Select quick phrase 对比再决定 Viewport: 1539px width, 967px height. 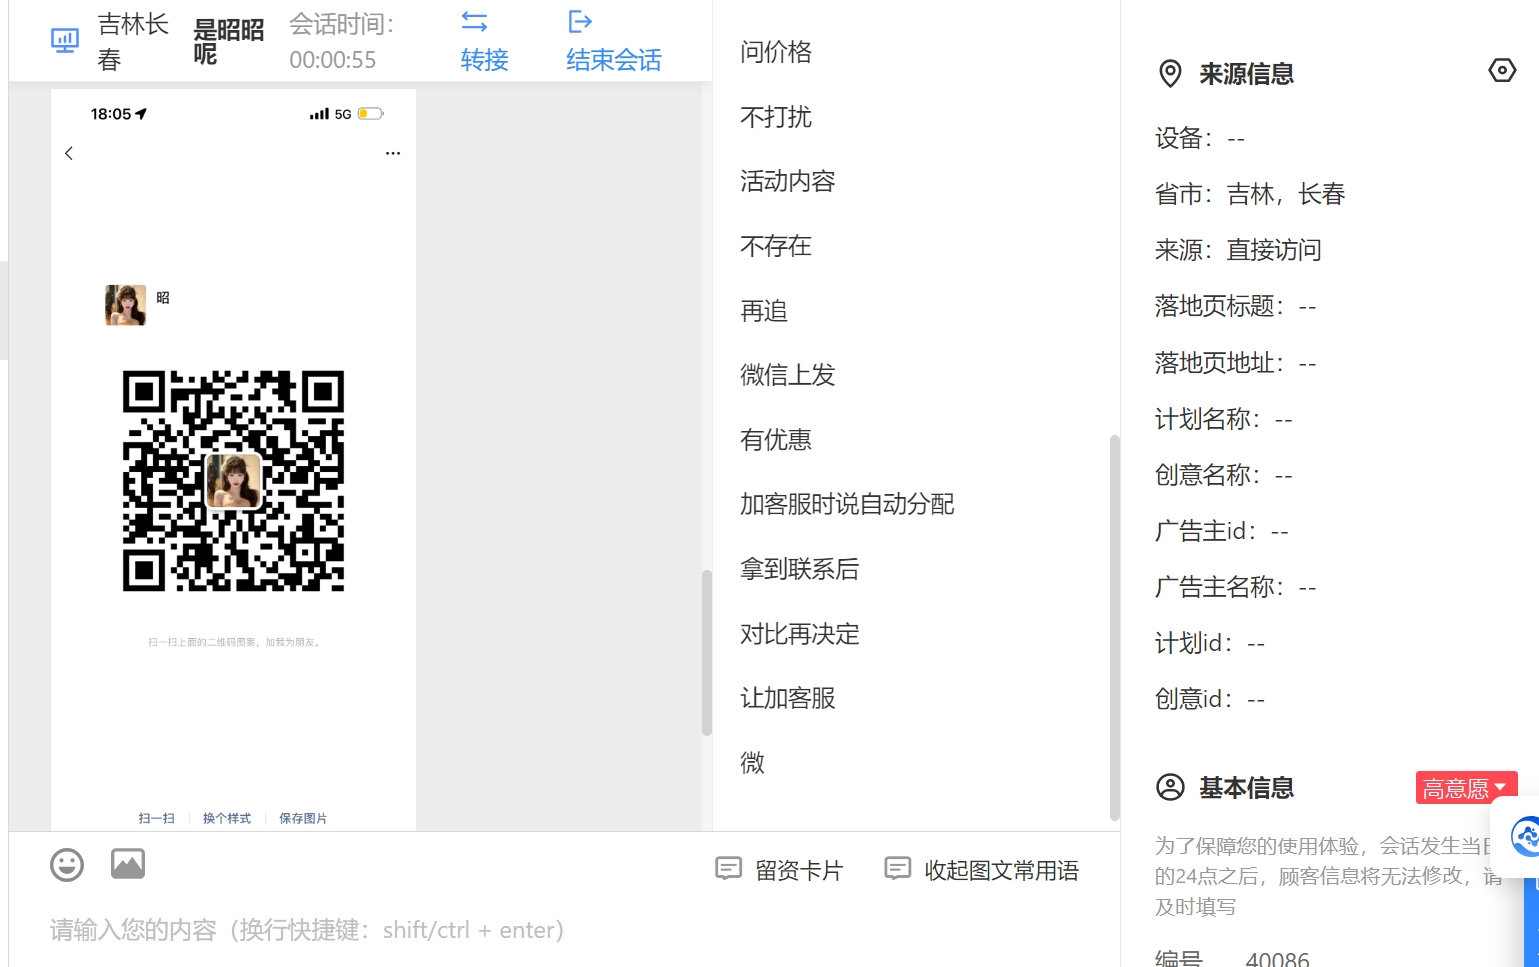[800, 634]
